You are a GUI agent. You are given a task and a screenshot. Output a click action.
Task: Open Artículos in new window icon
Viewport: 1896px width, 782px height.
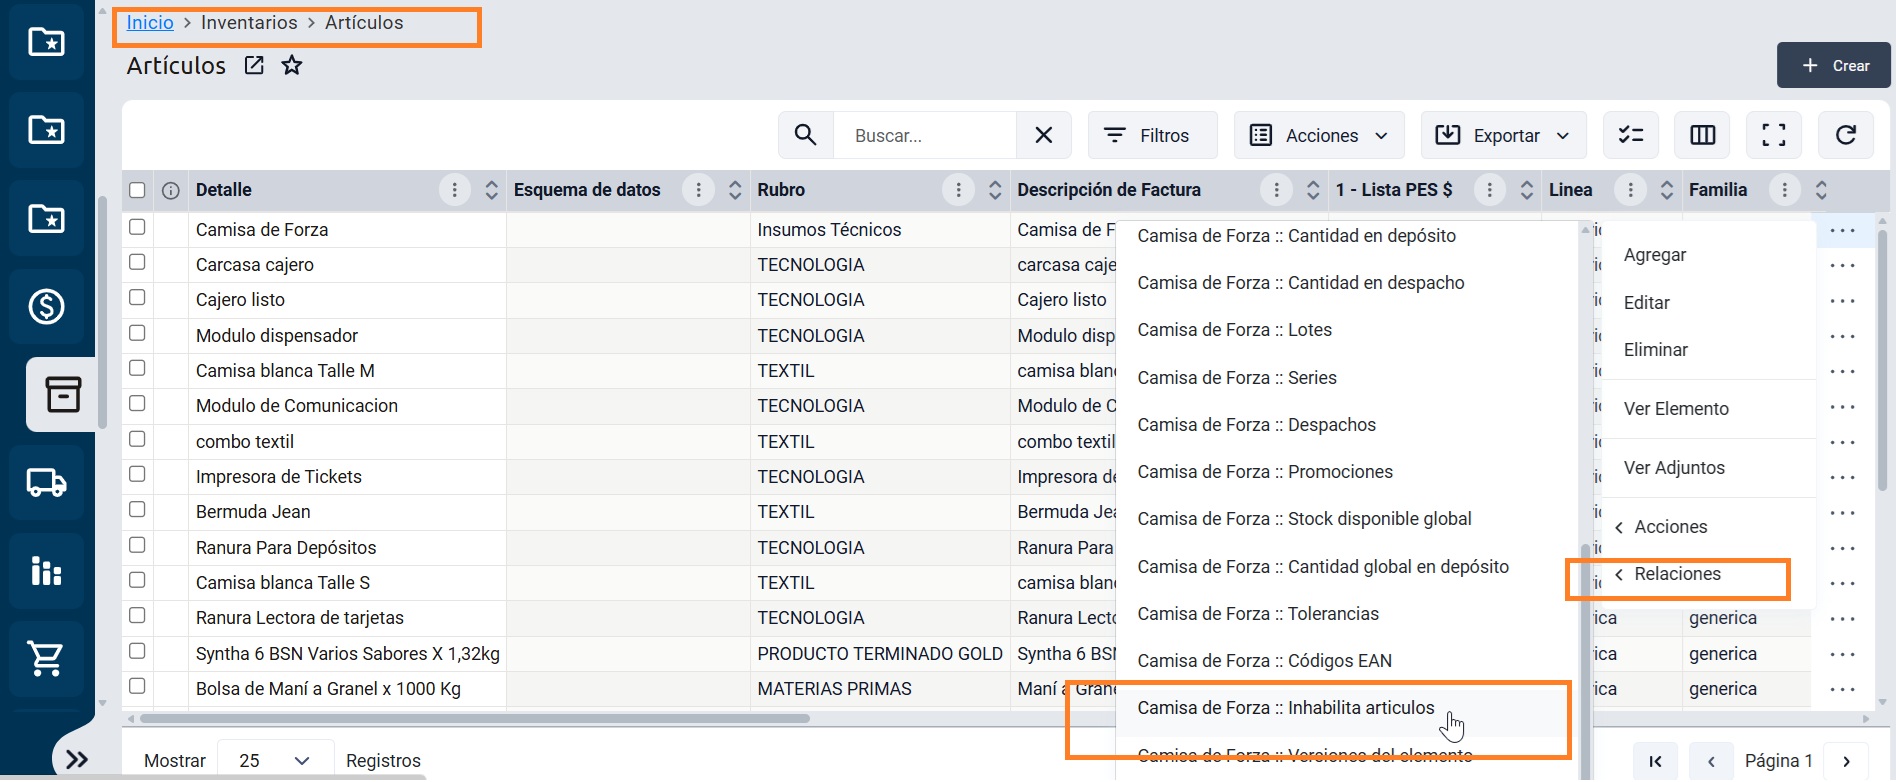[x=254, y=66]
